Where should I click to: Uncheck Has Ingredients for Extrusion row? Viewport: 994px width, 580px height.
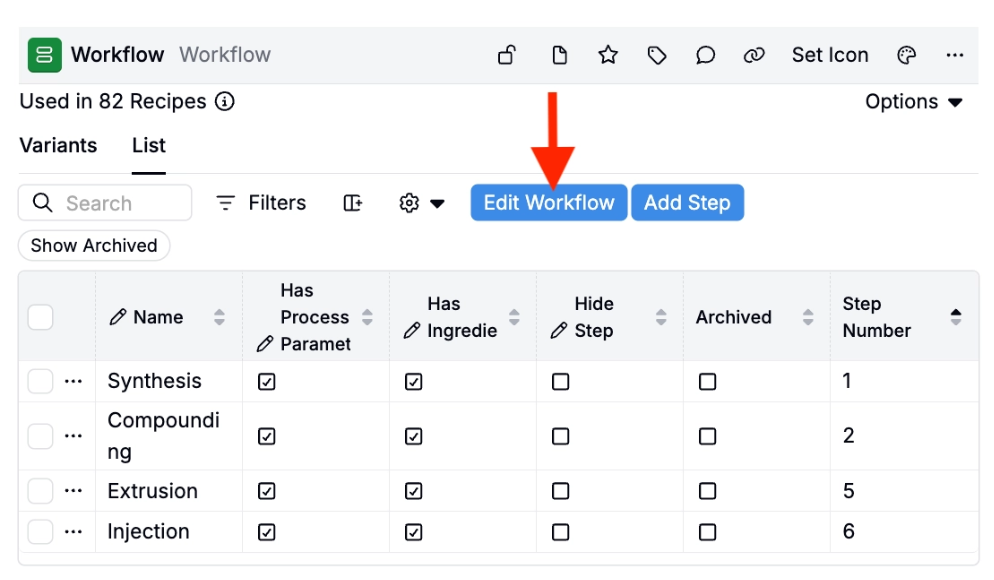coord(413,491)
